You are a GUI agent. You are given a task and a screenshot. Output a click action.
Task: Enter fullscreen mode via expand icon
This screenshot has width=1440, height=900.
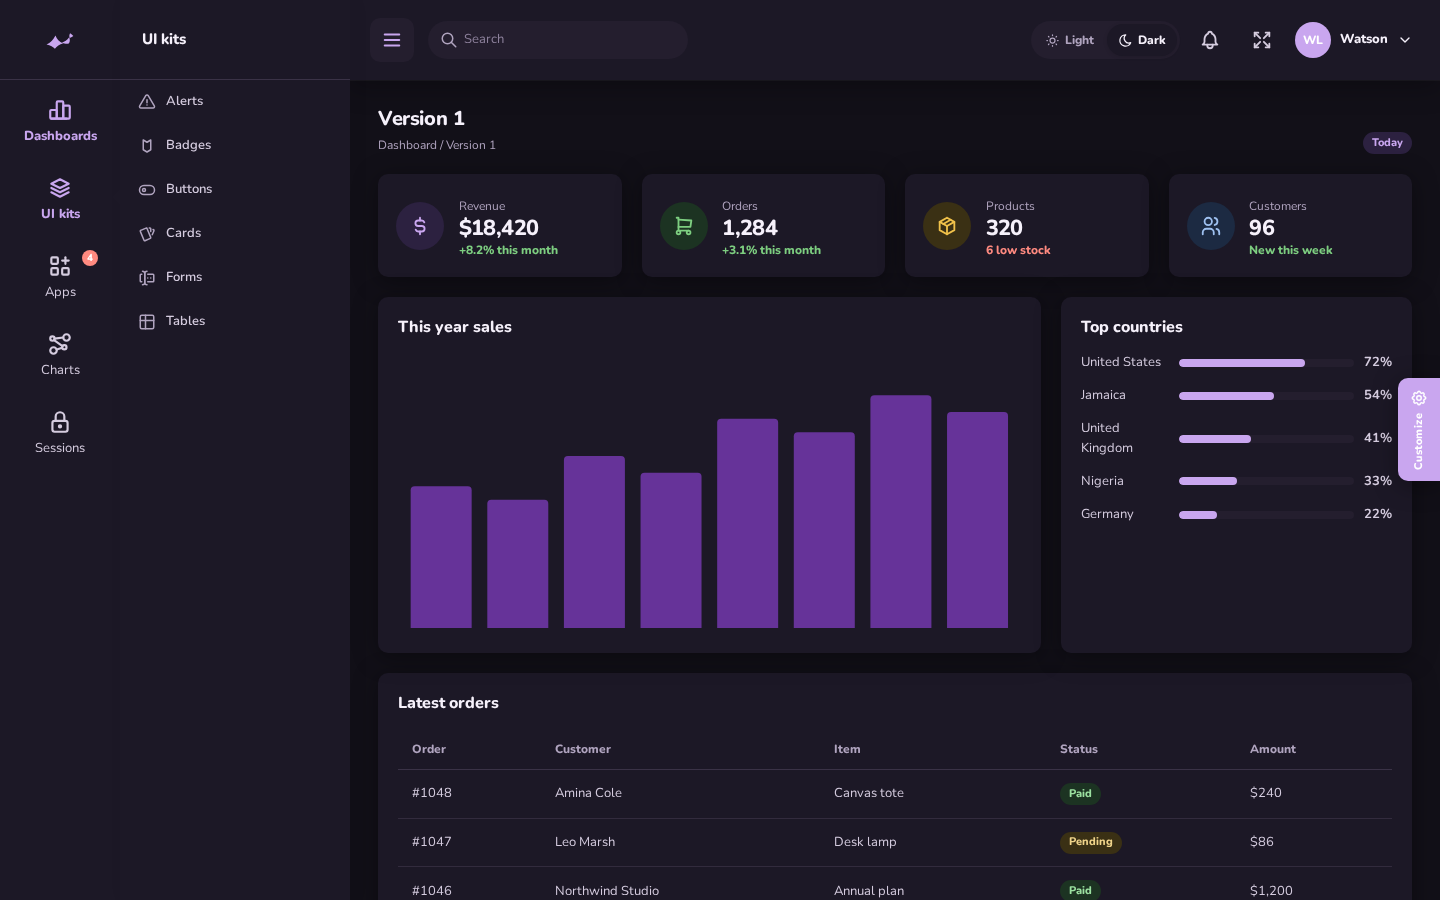pos(1262,40)
